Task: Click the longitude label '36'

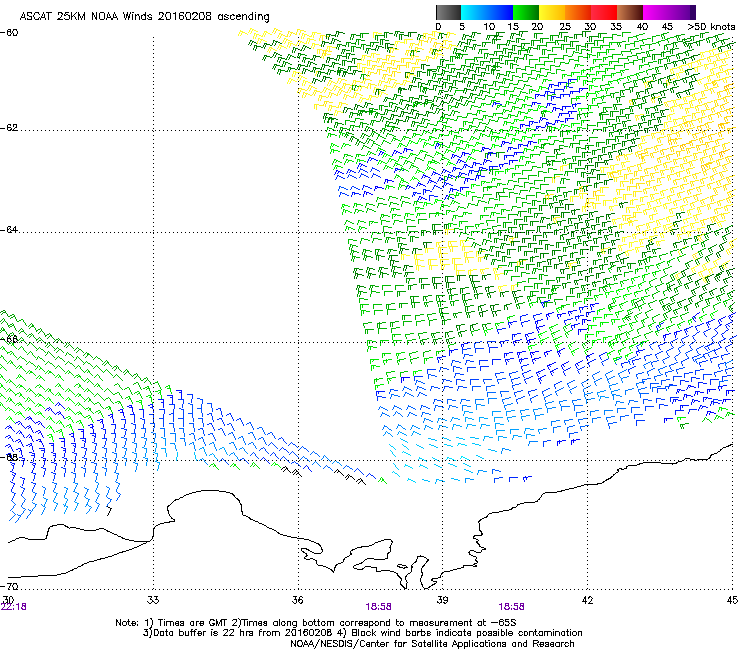Action: pos(298,600)
